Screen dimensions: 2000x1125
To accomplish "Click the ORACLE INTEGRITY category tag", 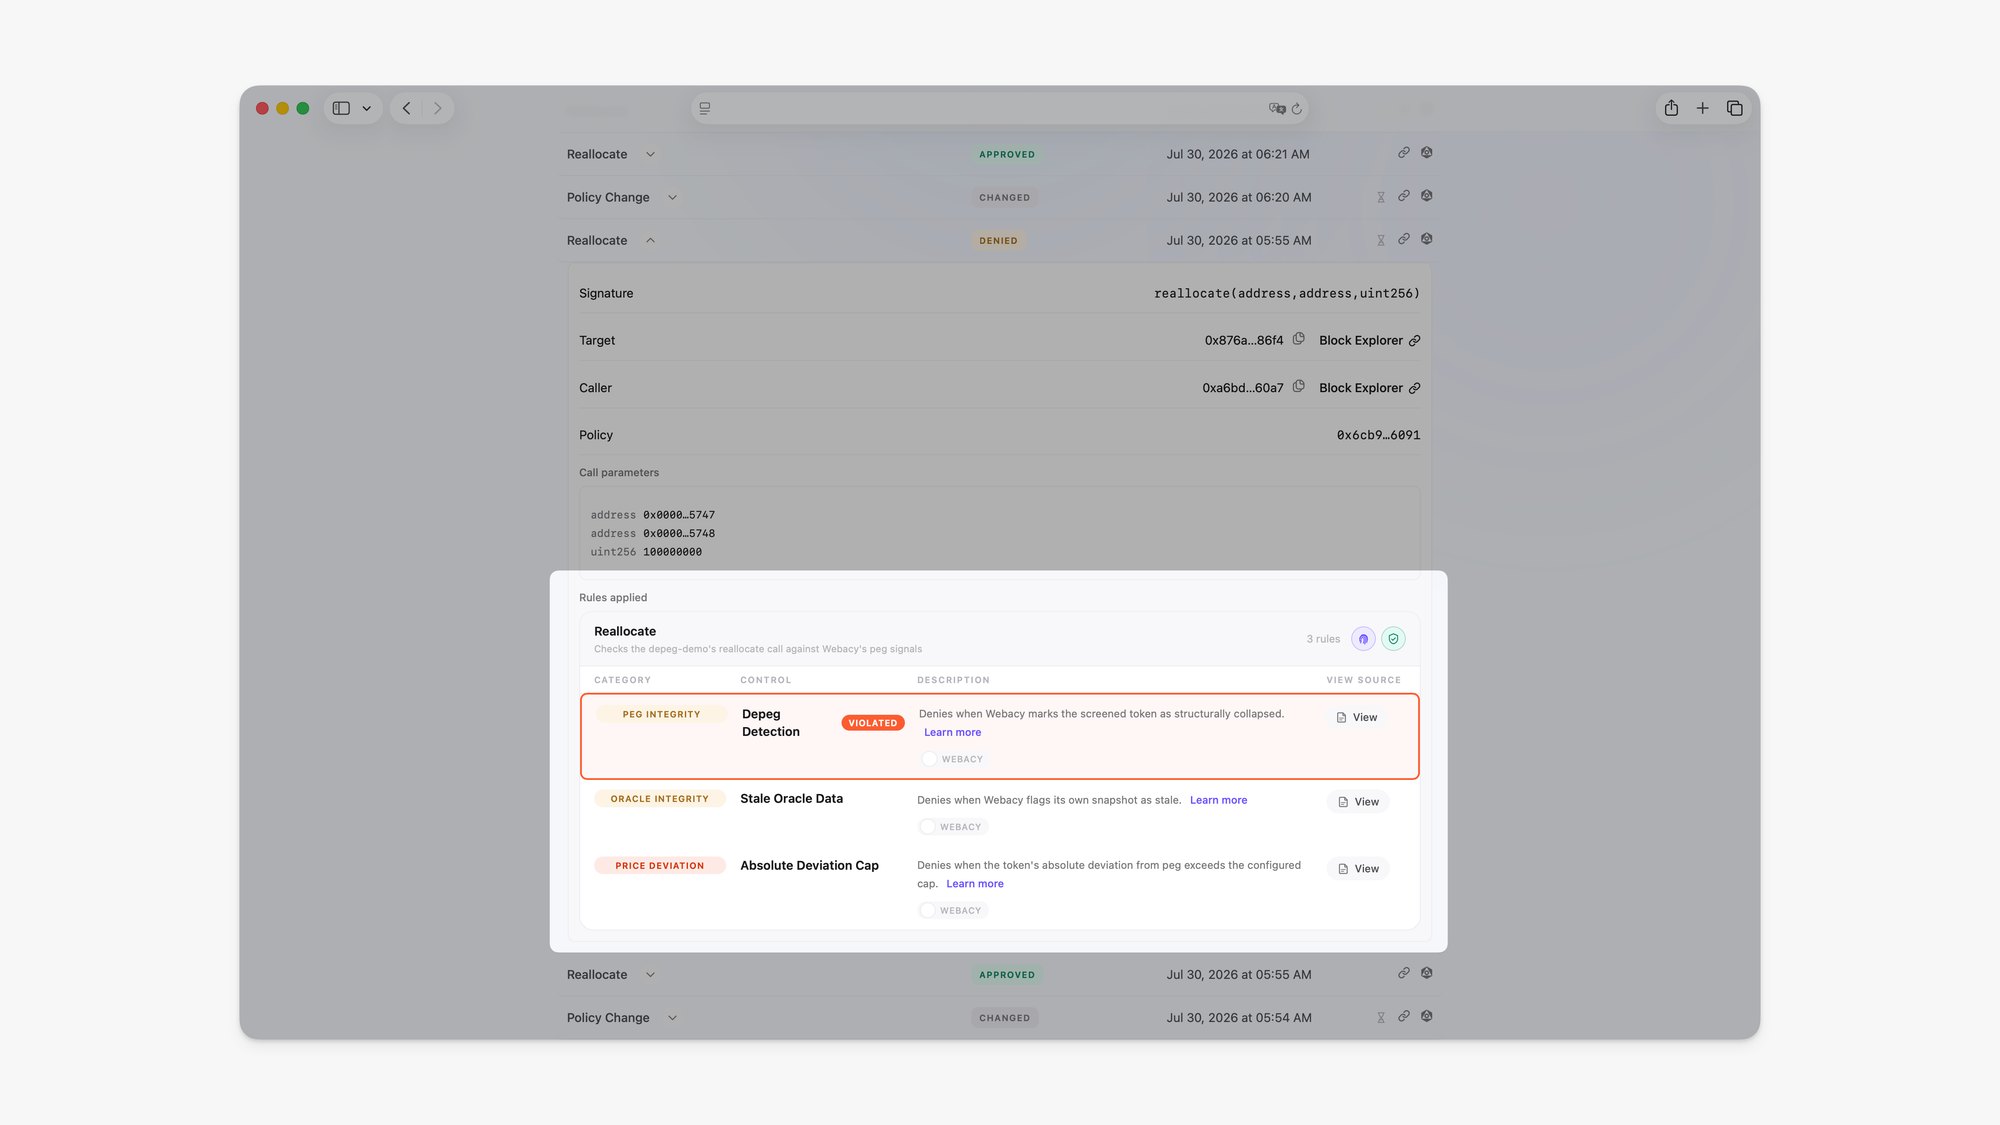I will pos(660,799).
